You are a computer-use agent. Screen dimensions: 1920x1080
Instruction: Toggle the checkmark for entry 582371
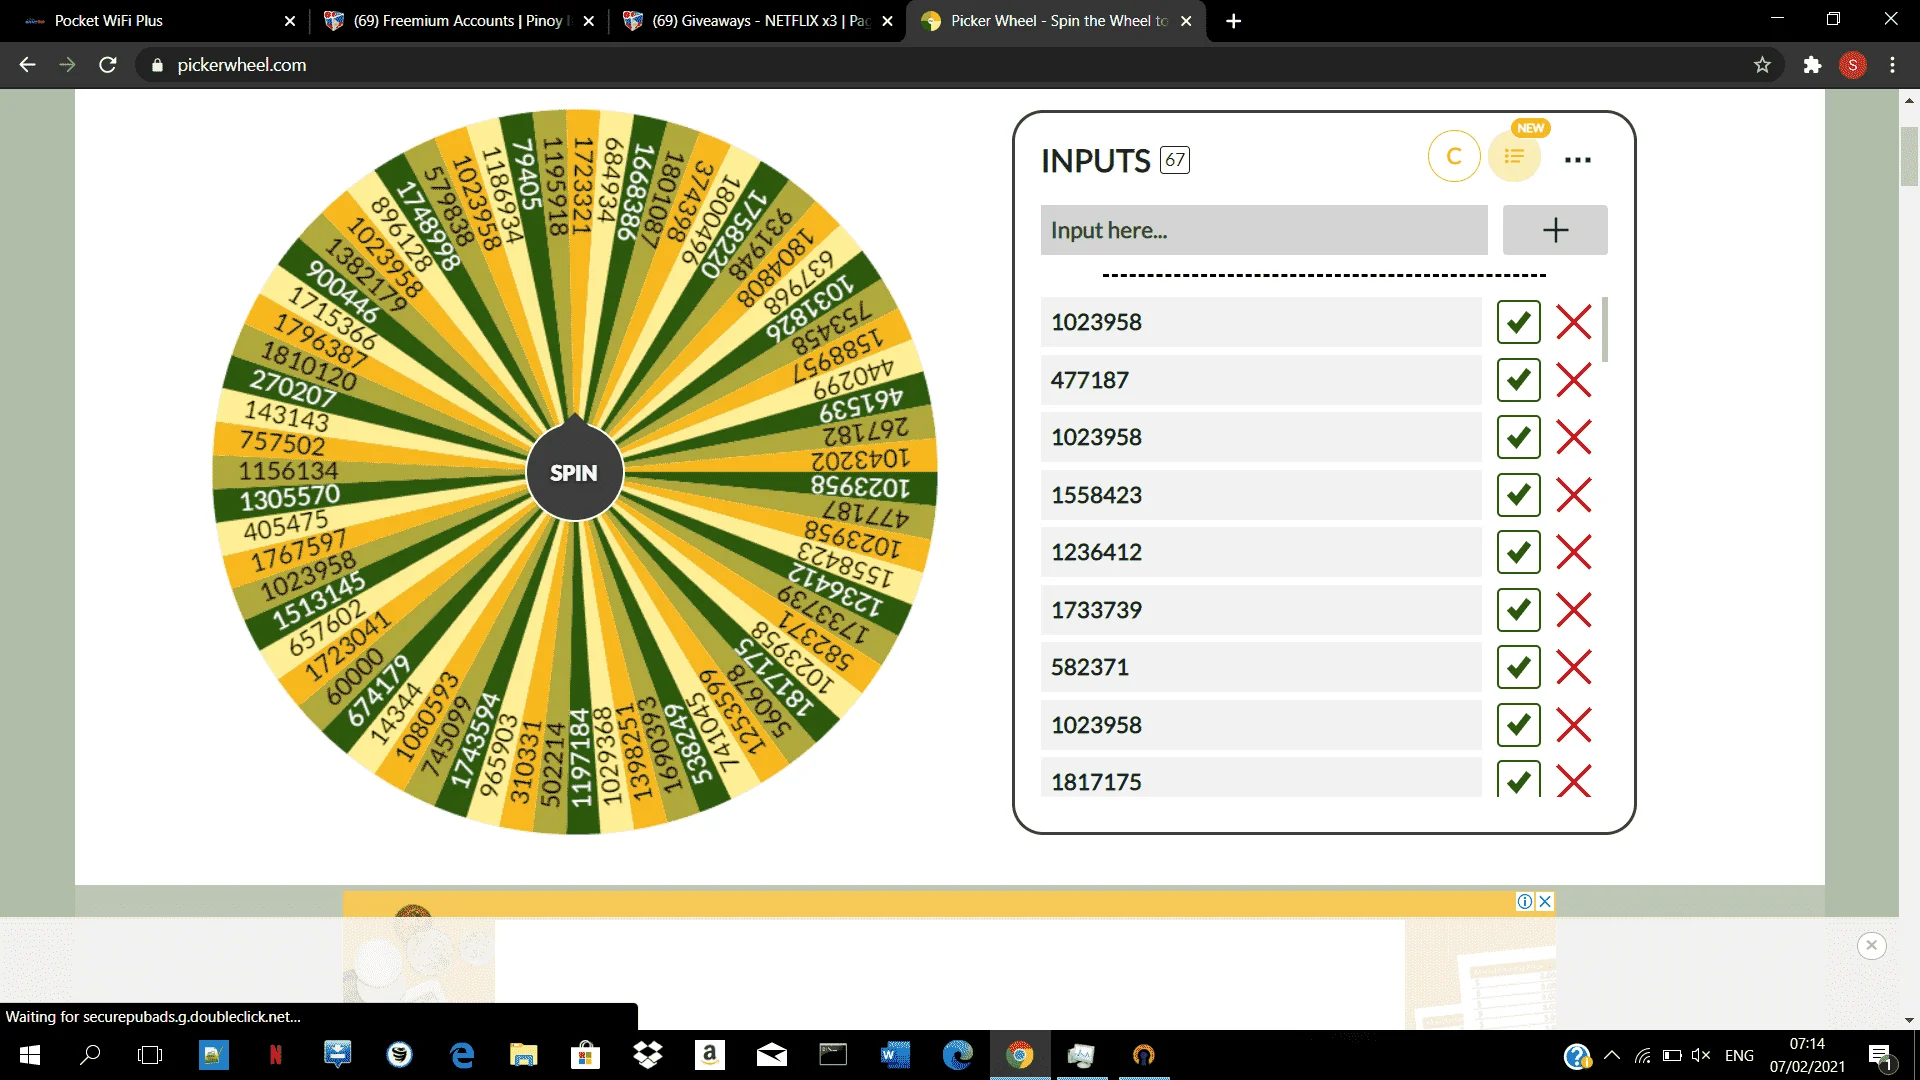tap(1518, 667)
